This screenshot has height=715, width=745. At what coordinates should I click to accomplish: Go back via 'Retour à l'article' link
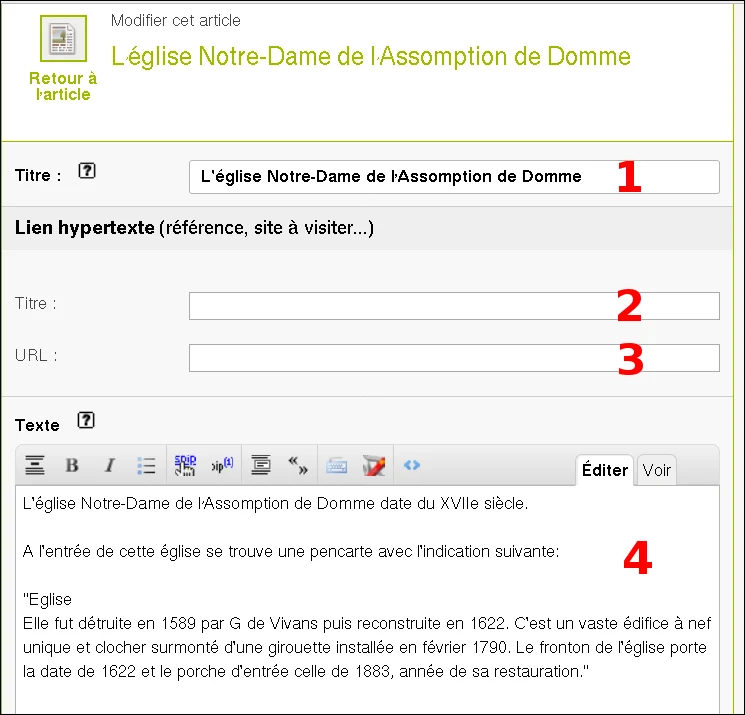coord(63,86)
